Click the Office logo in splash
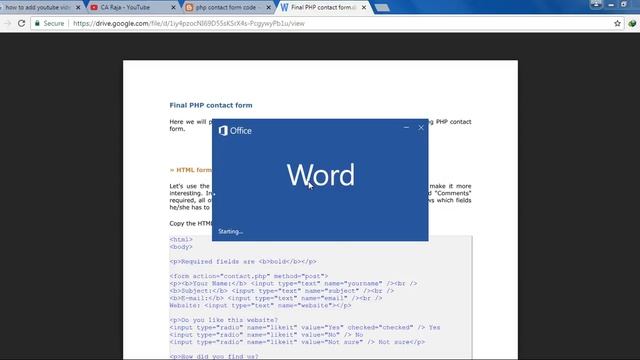The width and height of the screenshot is (640, 360). (235, 131)
